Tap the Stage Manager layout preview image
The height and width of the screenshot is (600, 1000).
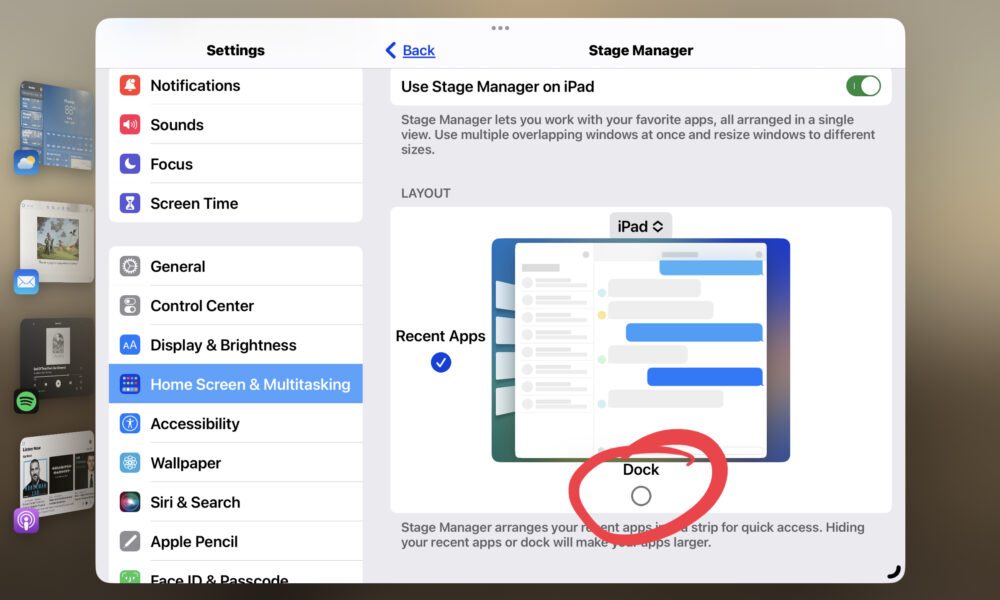click(x=641, y=350)
